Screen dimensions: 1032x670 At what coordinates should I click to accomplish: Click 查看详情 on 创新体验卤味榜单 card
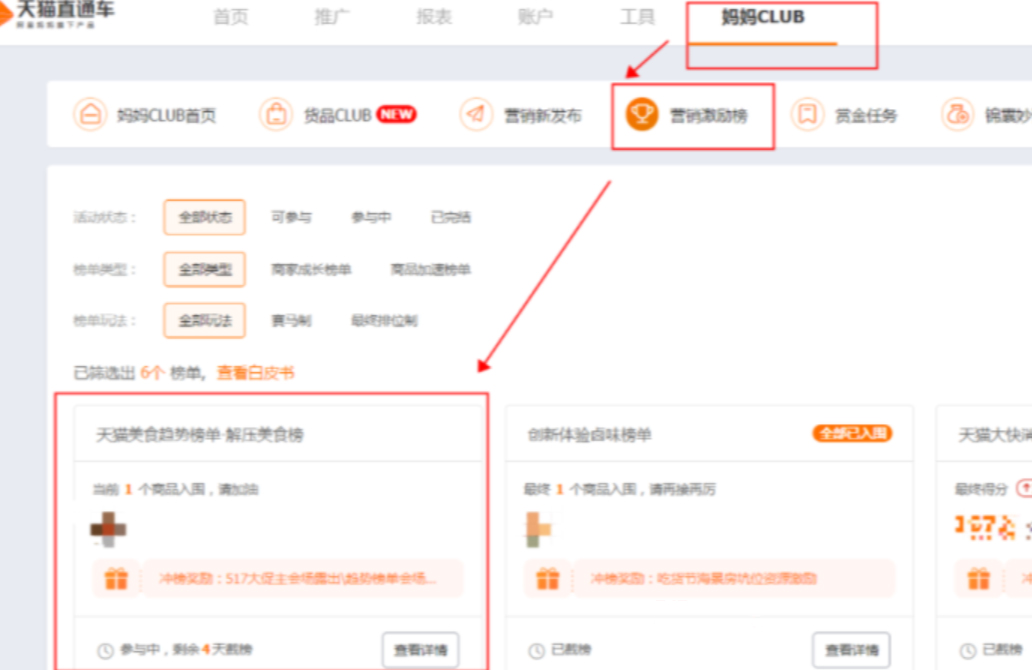point(850,650)
